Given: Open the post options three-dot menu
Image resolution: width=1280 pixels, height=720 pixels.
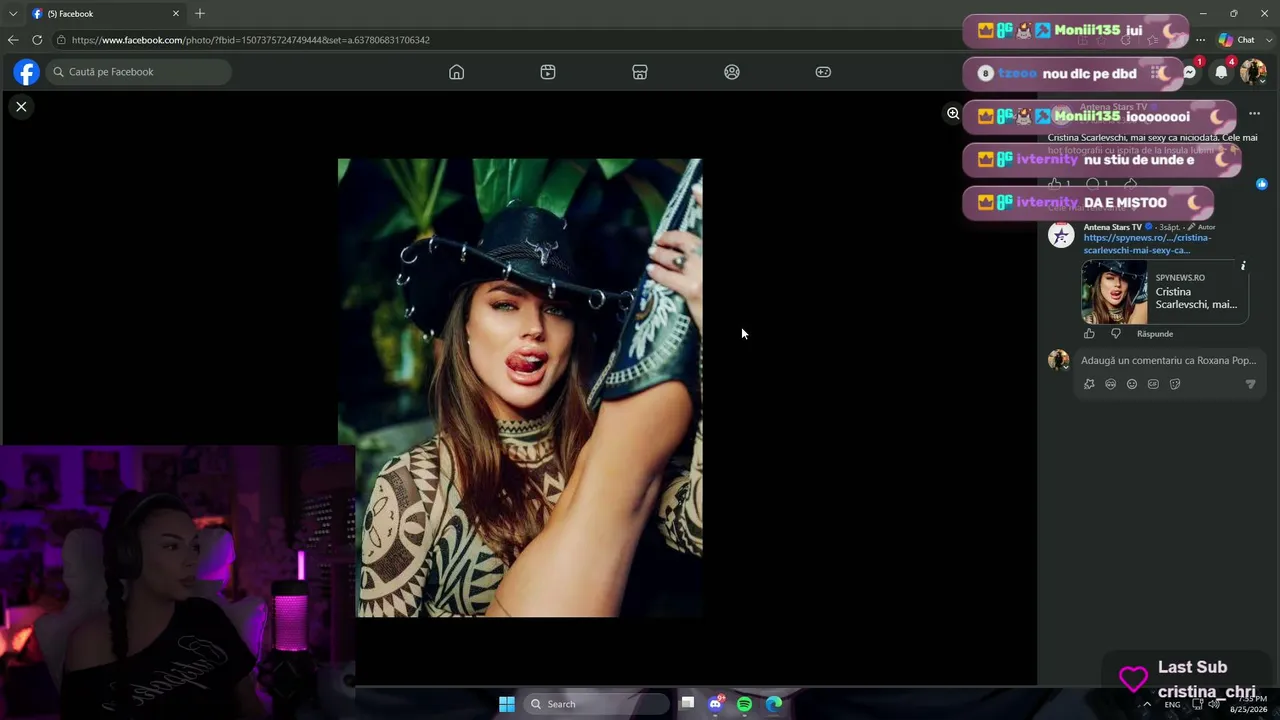Looking at the screenshot, I should click(x=1254, y=113).
